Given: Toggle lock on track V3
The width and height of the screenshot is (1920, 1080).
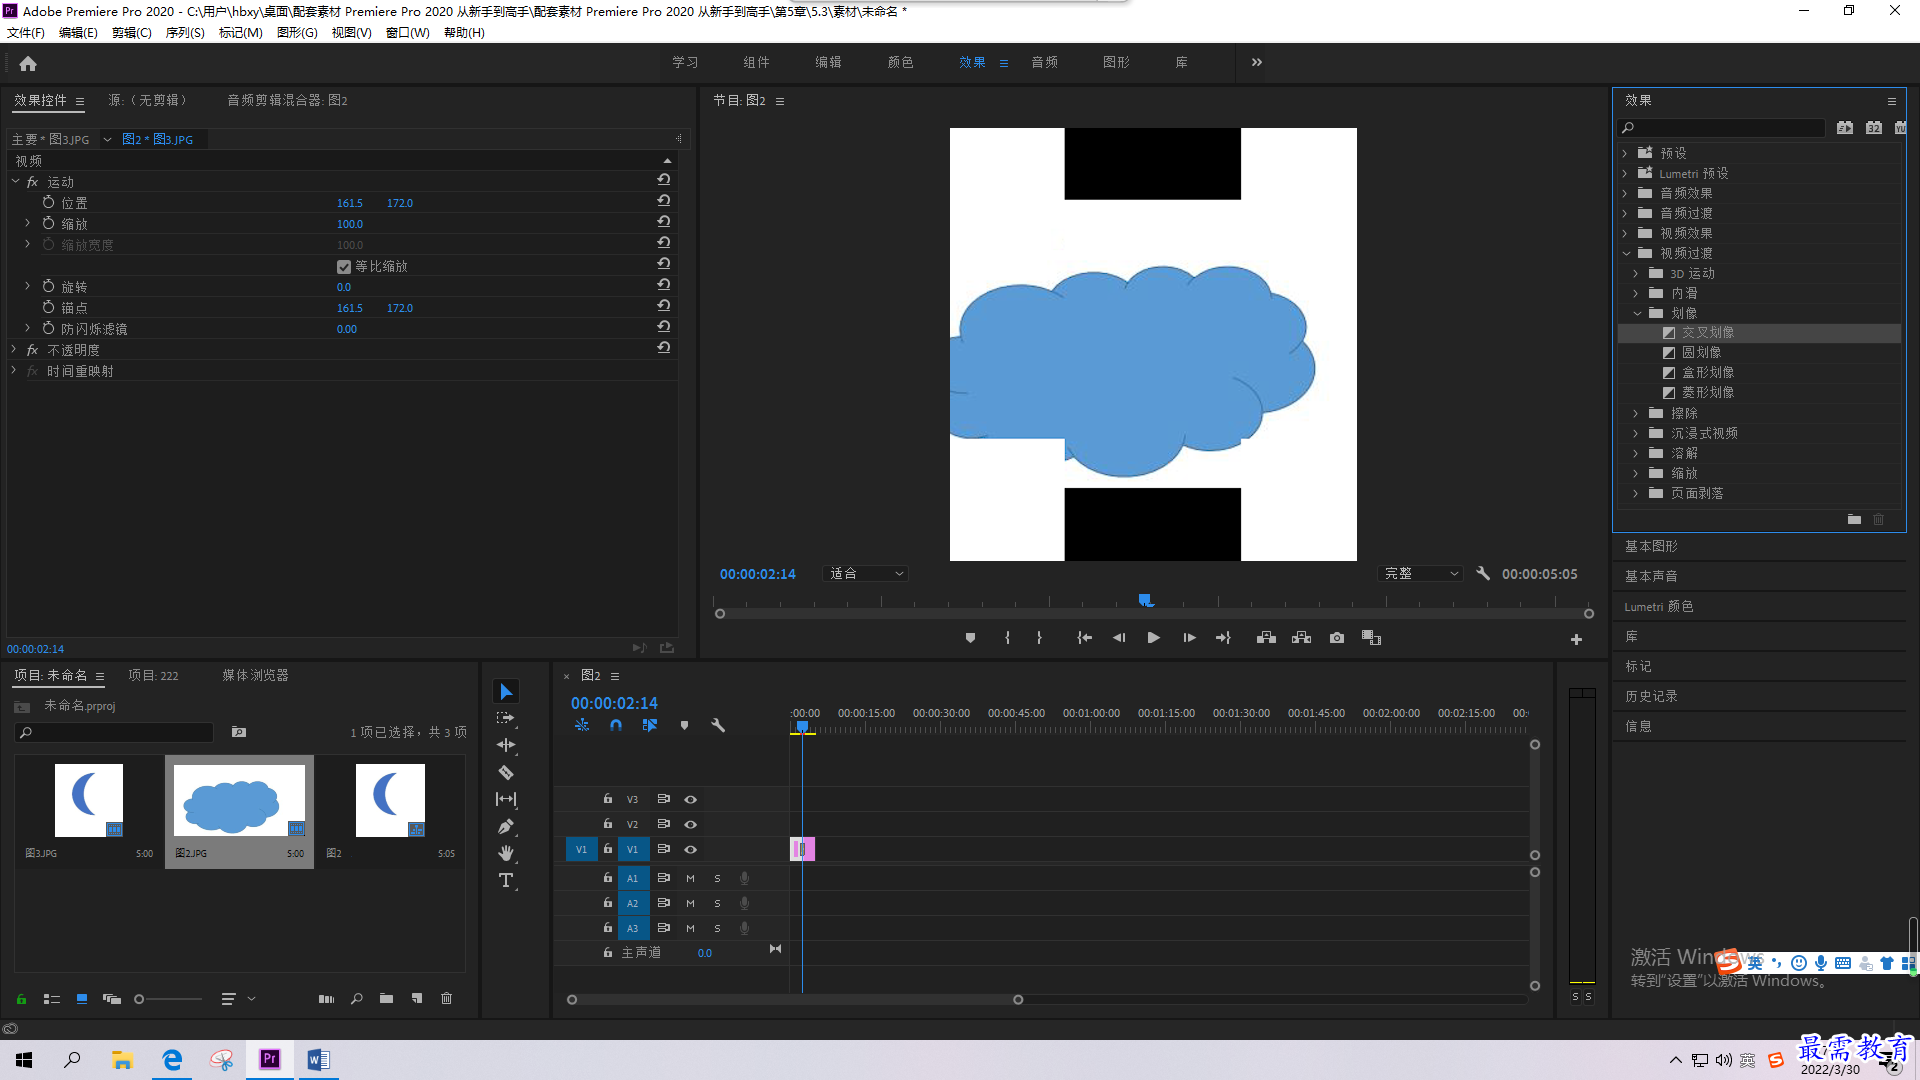Looking at the screenshot, I should [x=607, y=799].
